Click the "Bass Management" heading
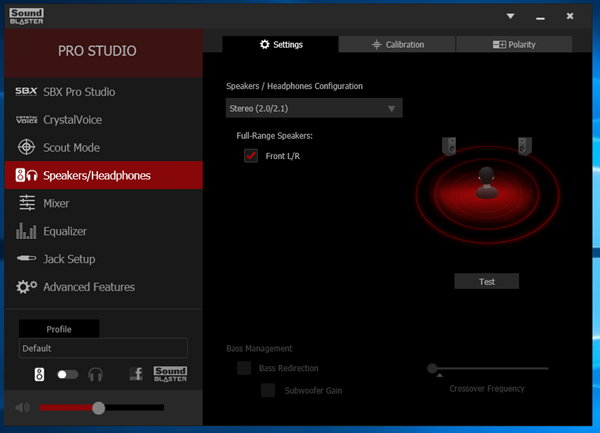The image size is (600, 433). [259, 348]
